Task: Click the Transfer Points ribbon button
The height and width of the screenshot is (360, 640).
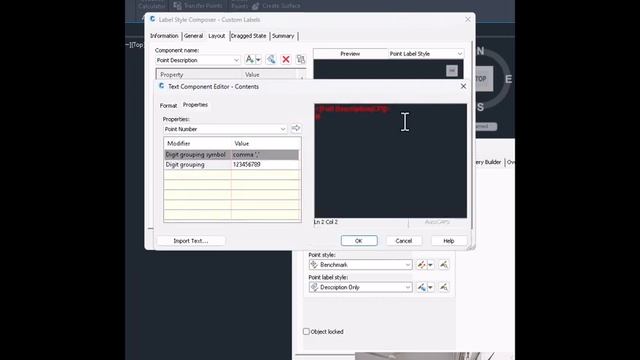Action: (198, 5)
